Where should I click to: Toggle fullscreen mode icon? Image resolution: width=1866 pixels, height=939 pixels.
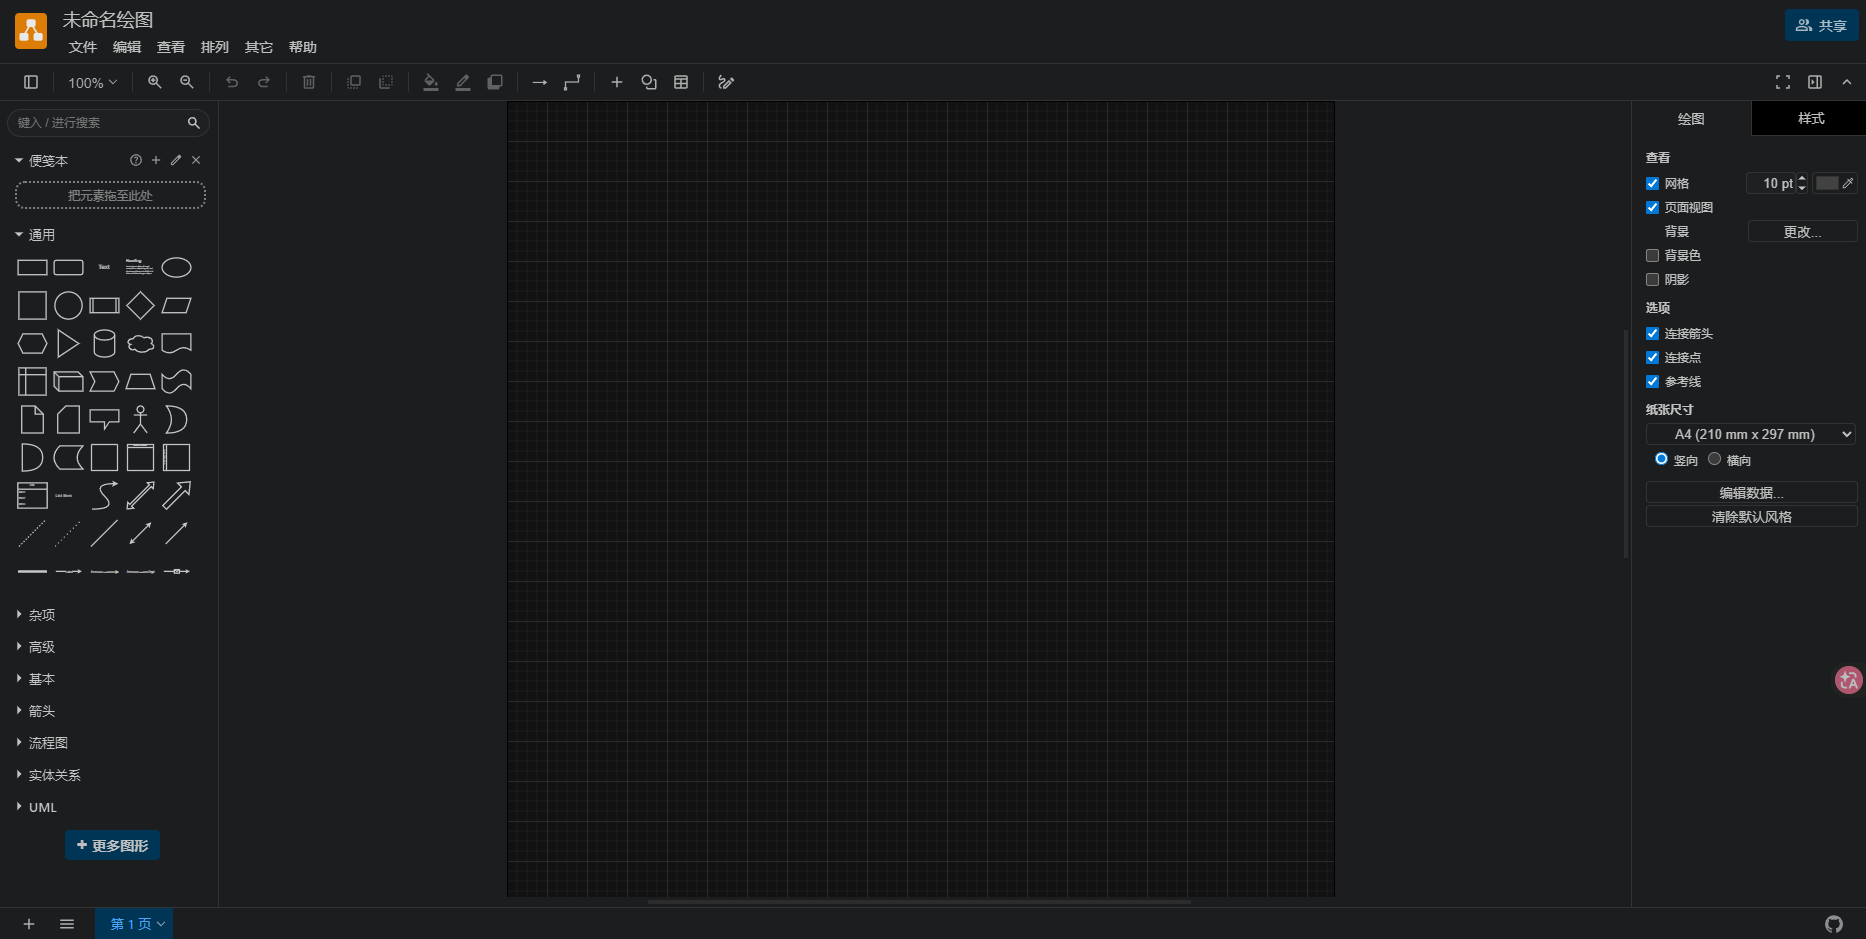click(1782, 82)
